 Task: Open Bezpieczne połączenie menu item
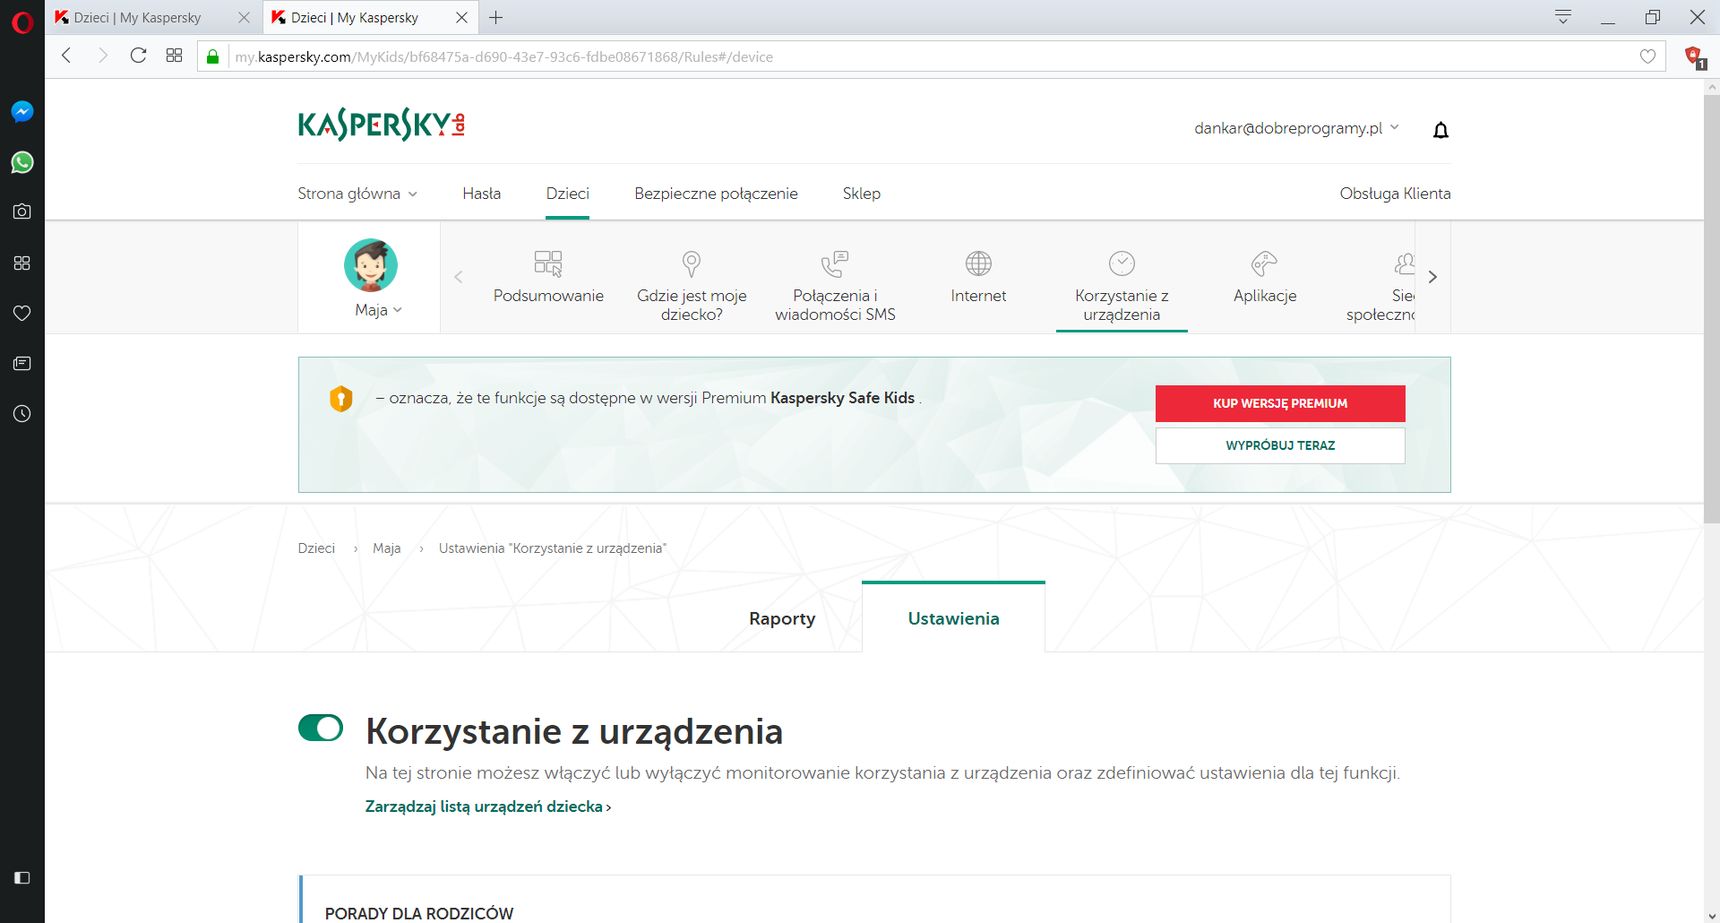coord(716,194)
